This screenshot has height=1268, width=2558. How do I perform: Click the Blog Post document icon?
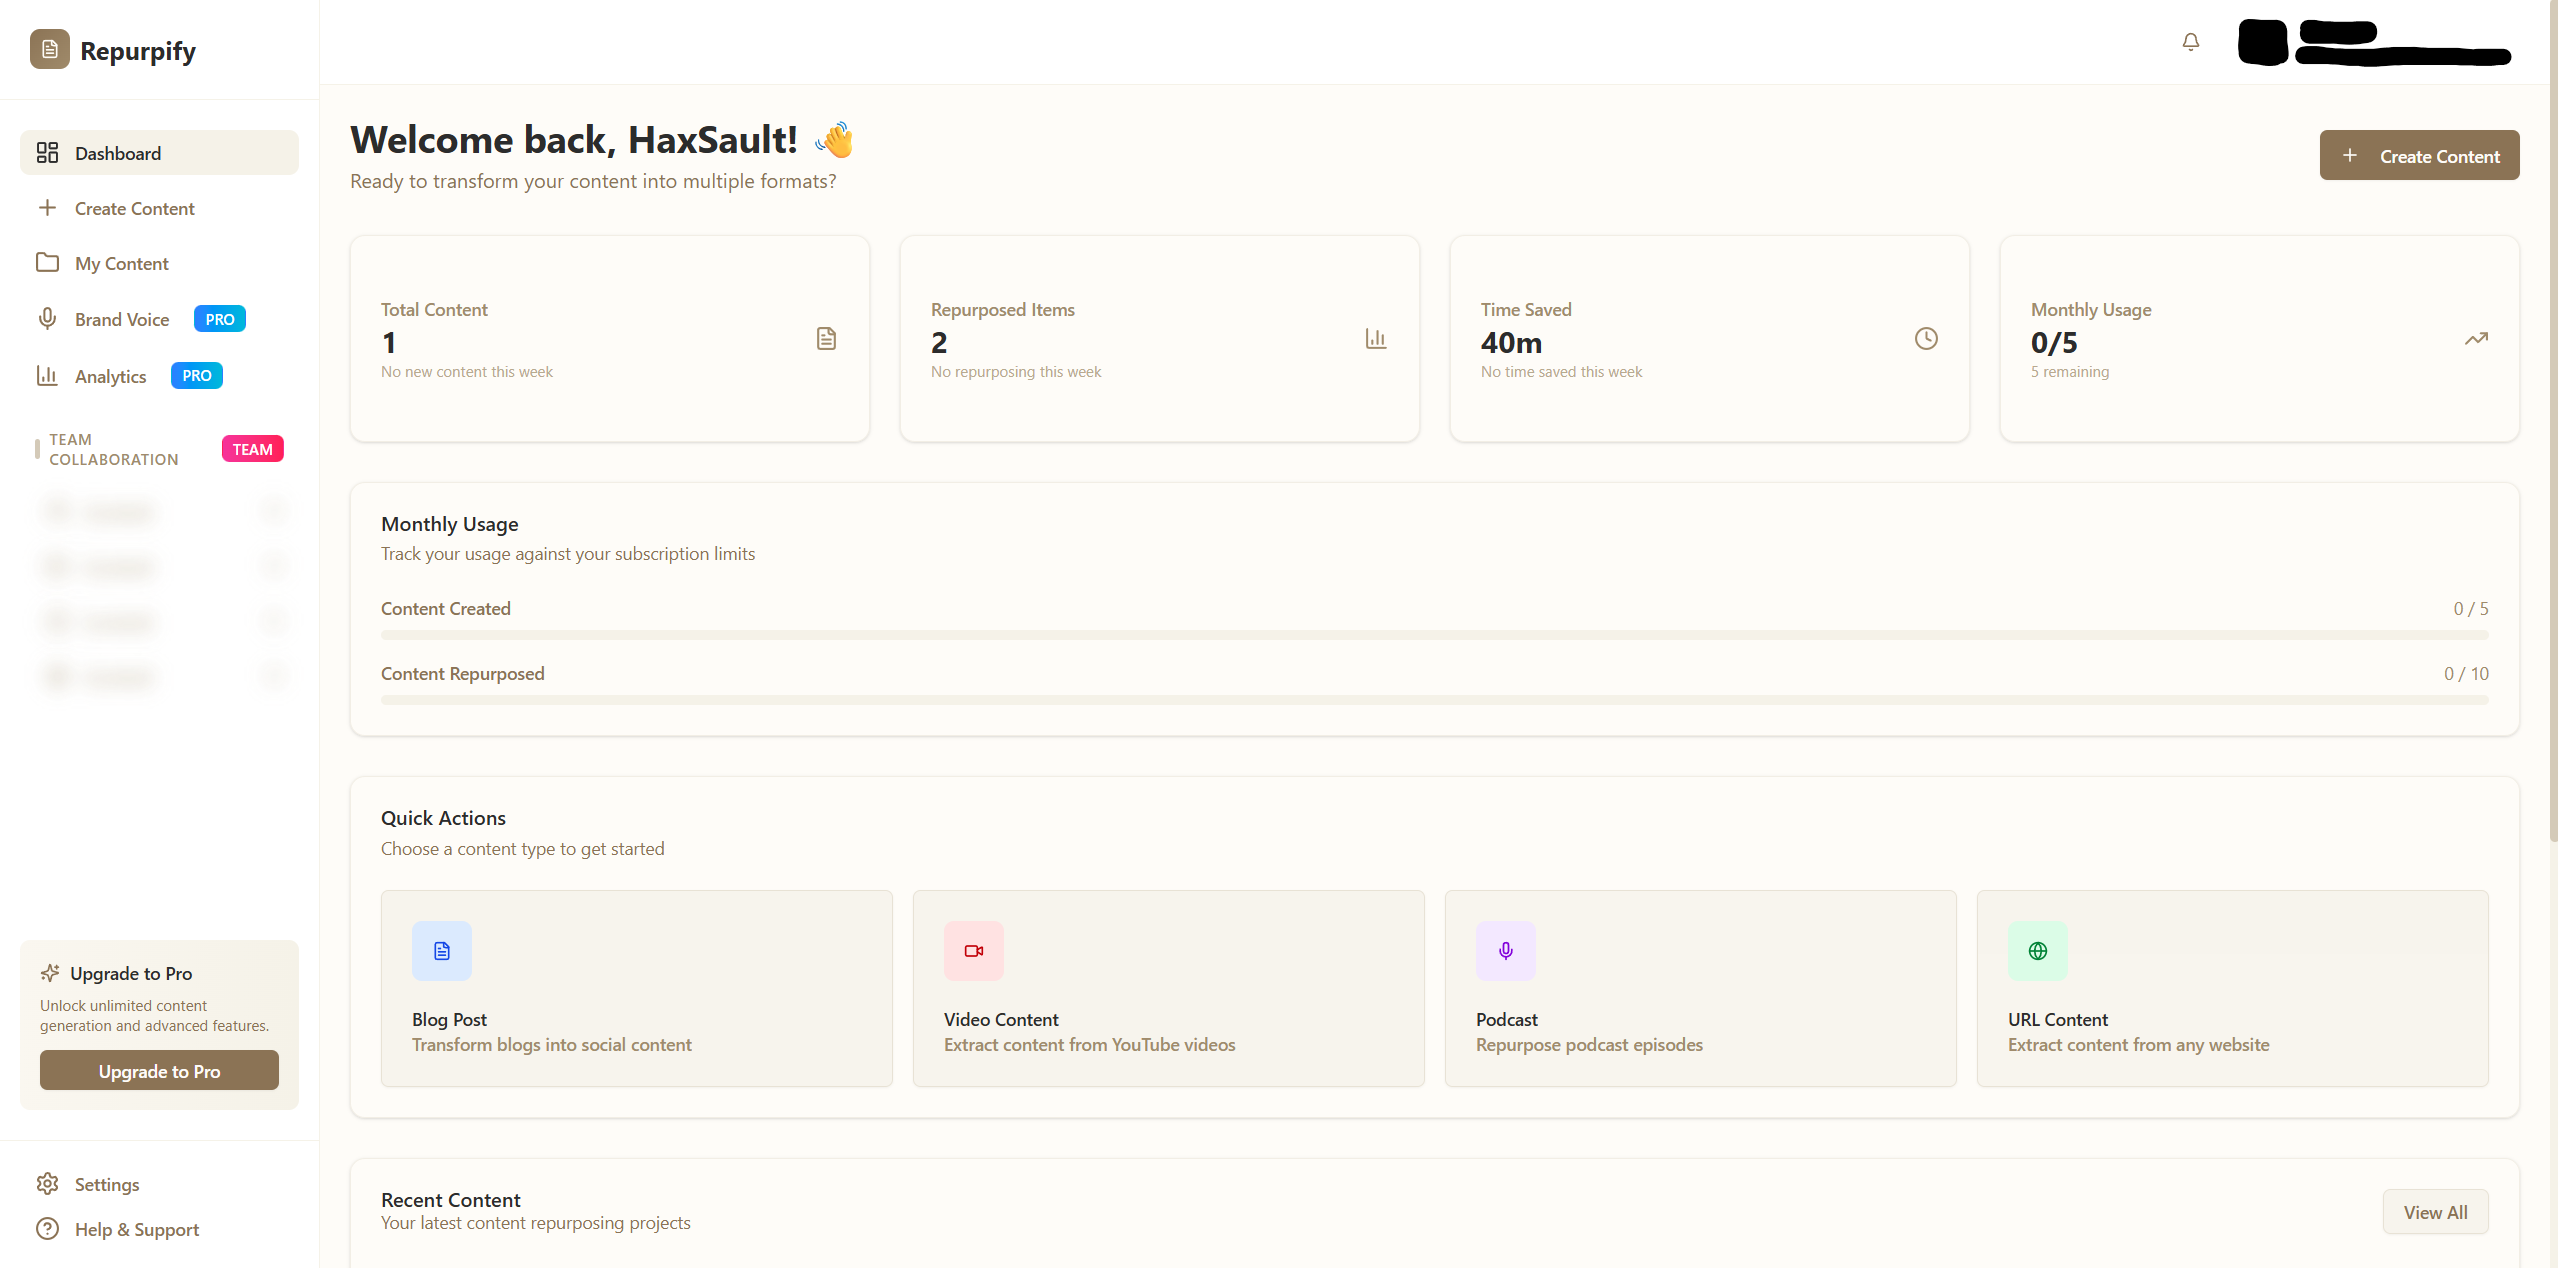coord(441,950)
